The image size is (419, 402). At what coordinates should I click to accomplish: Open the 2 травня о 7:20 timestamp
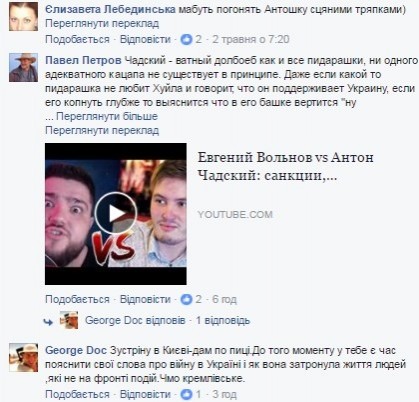[251, 40]
